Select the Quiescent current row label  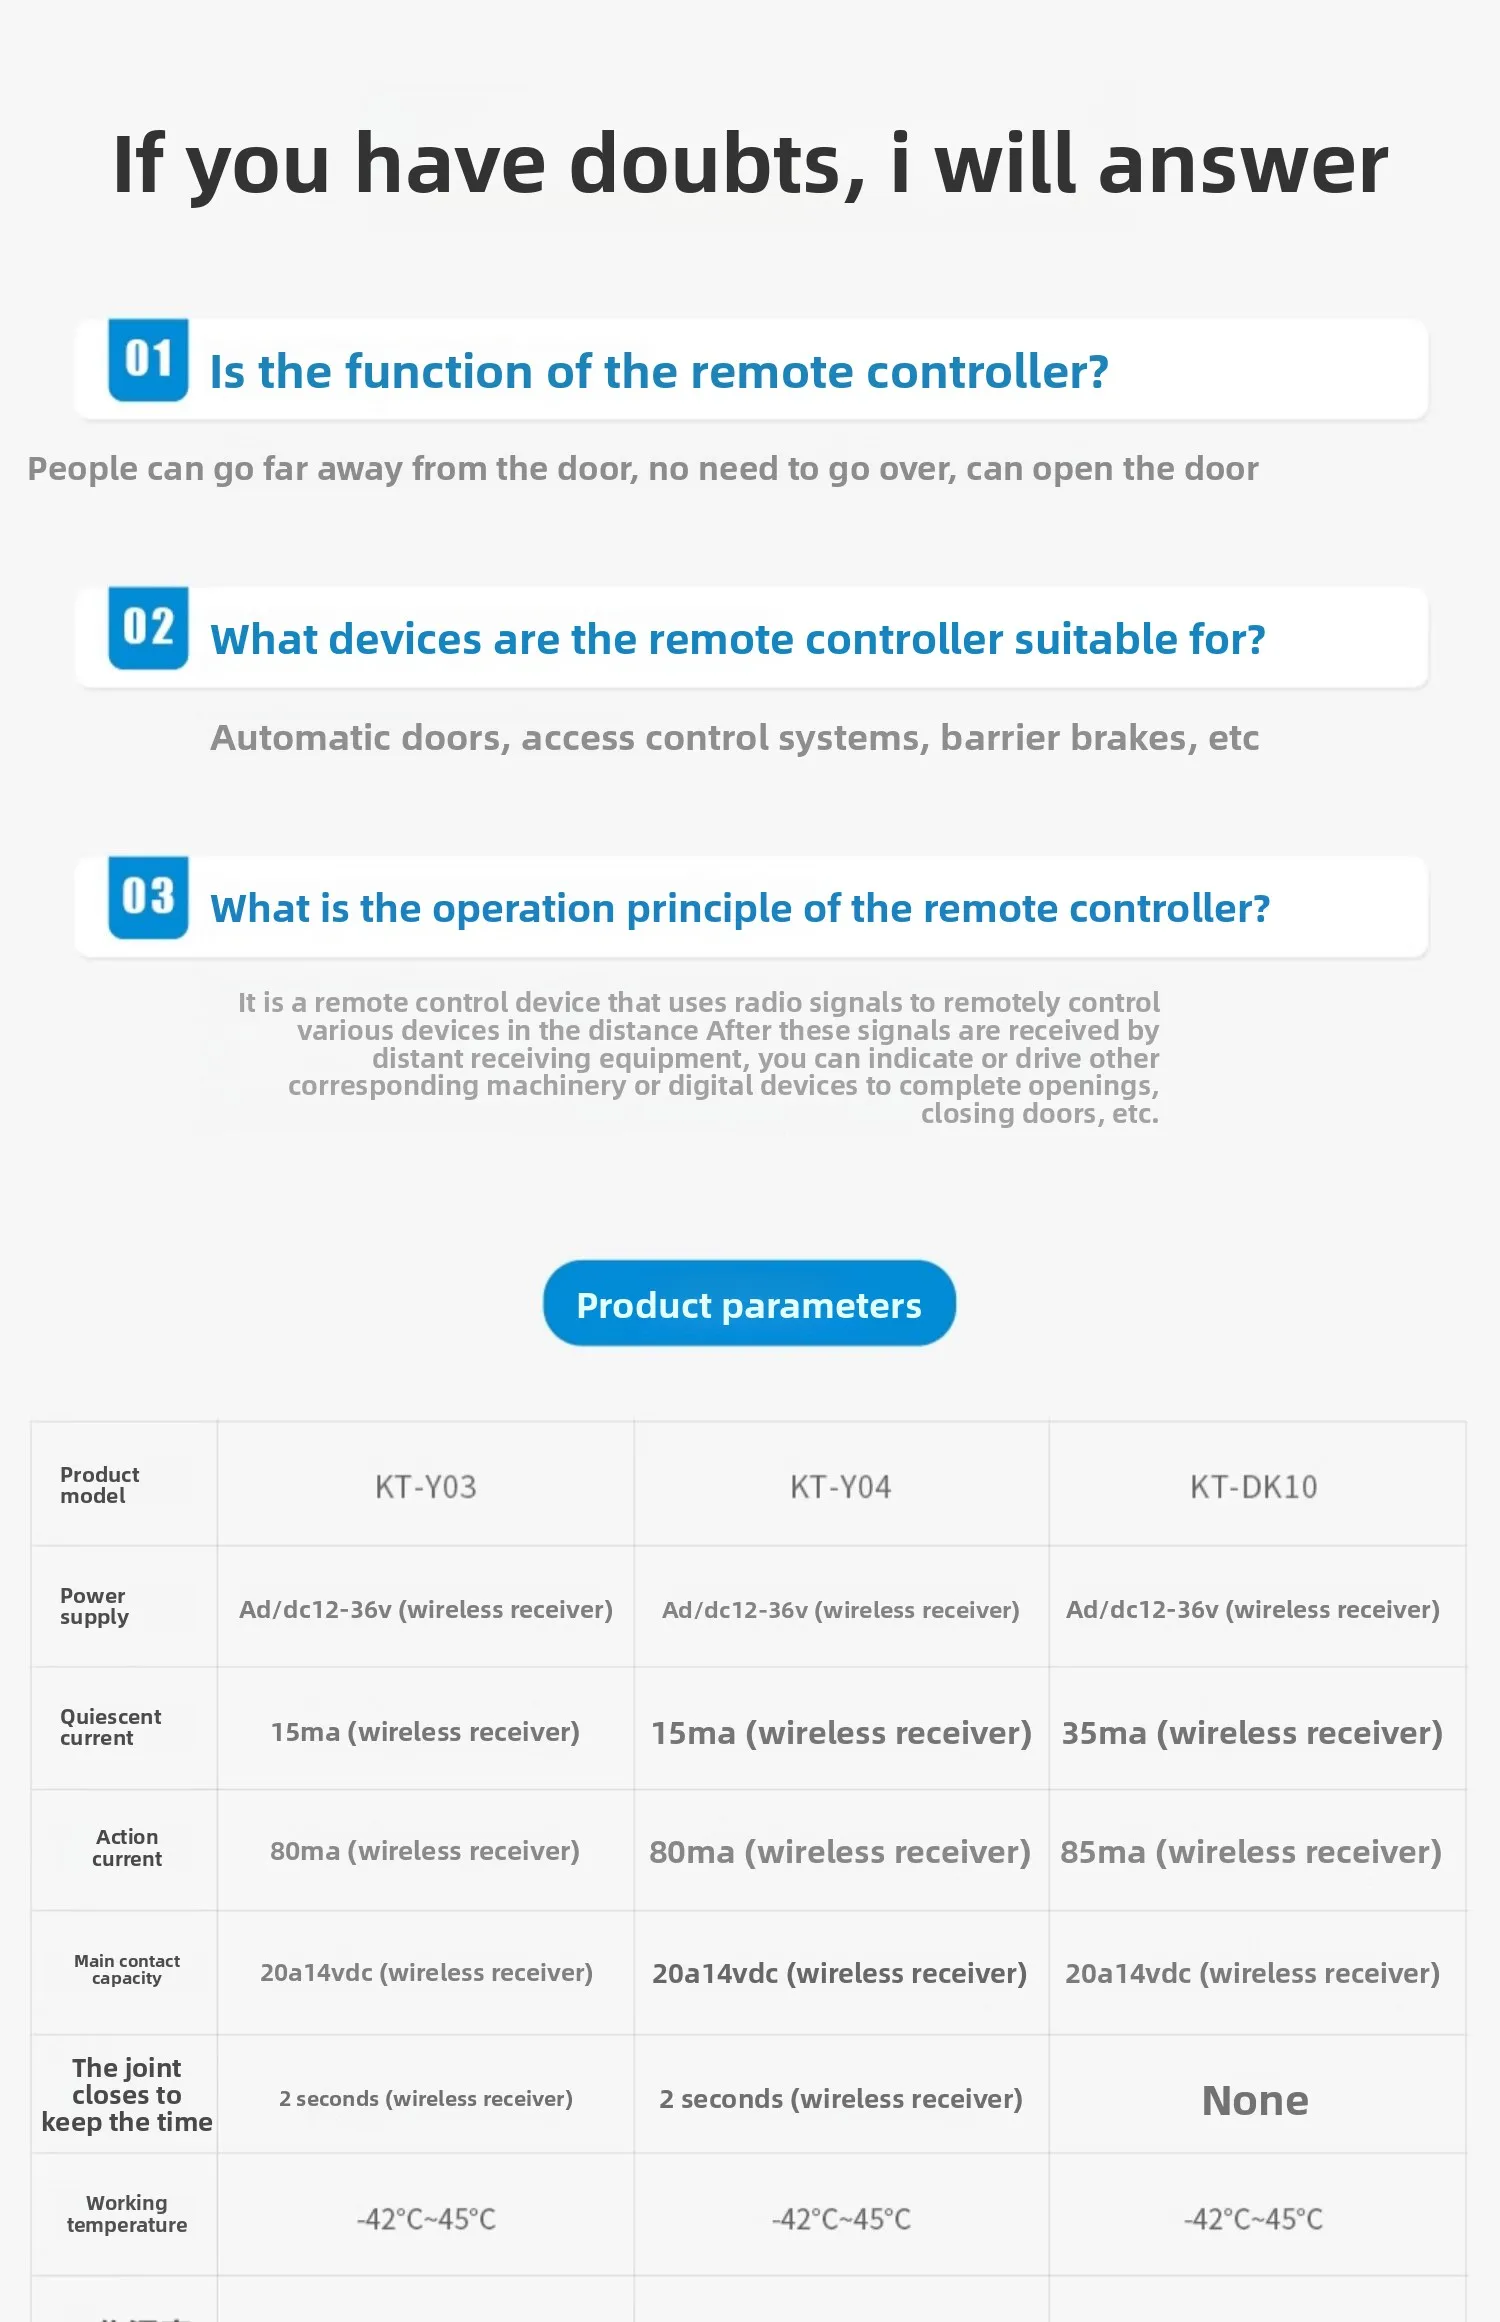[110, 1727]
